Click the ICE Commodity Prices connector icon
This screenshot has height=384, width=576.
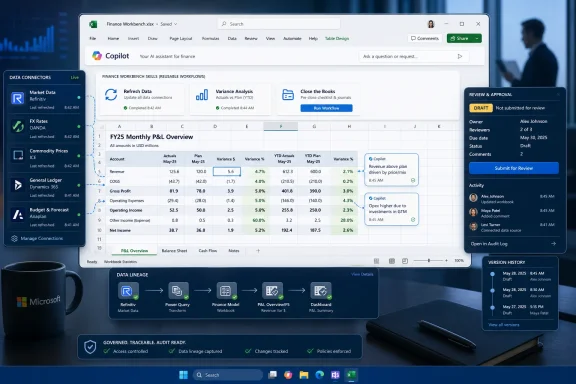(x=18, y=155)
